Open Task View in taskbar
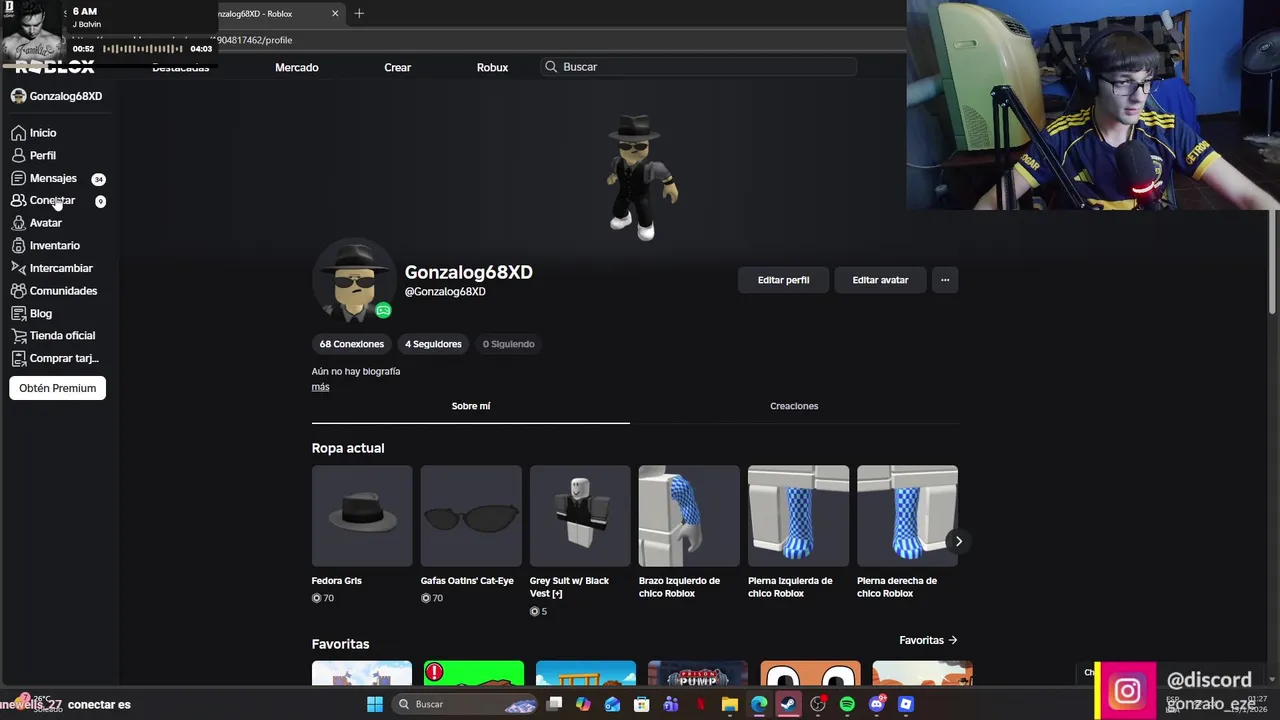This screenshot has height=720, width=1280. tap(555, 704)
